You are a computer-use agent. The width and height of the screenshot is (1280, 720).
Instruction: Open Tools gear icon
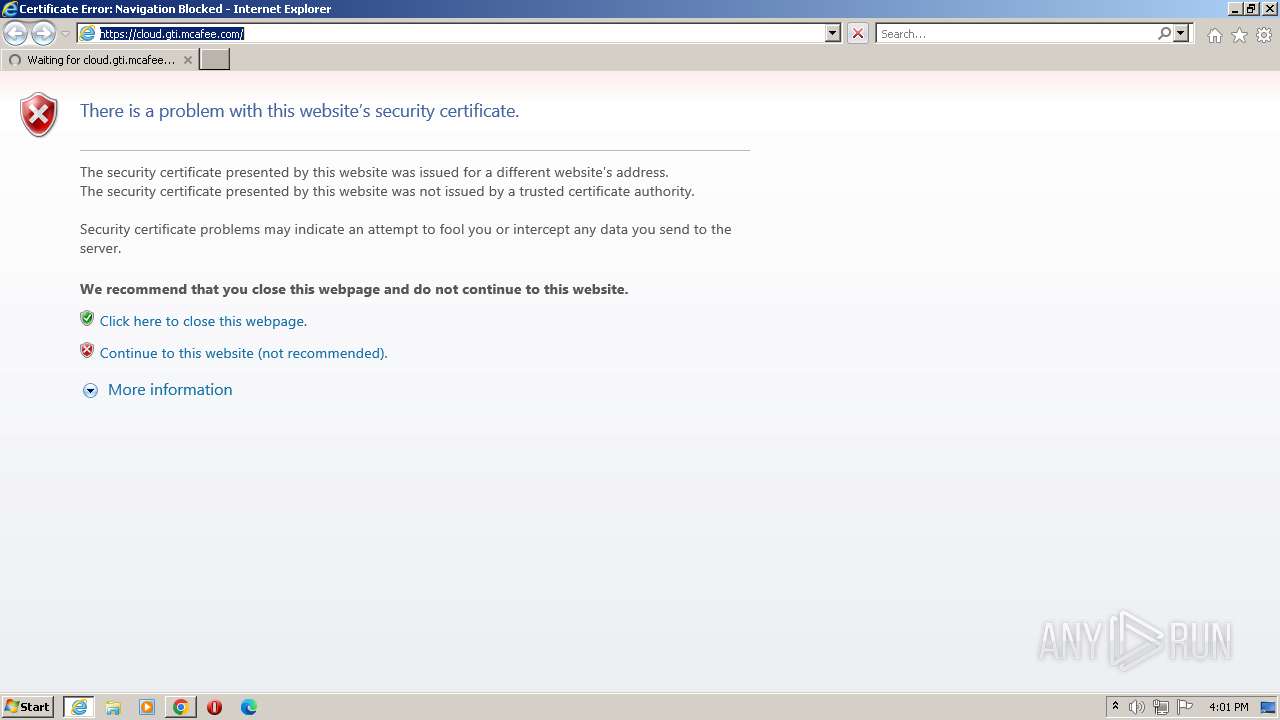(1265, 35)
